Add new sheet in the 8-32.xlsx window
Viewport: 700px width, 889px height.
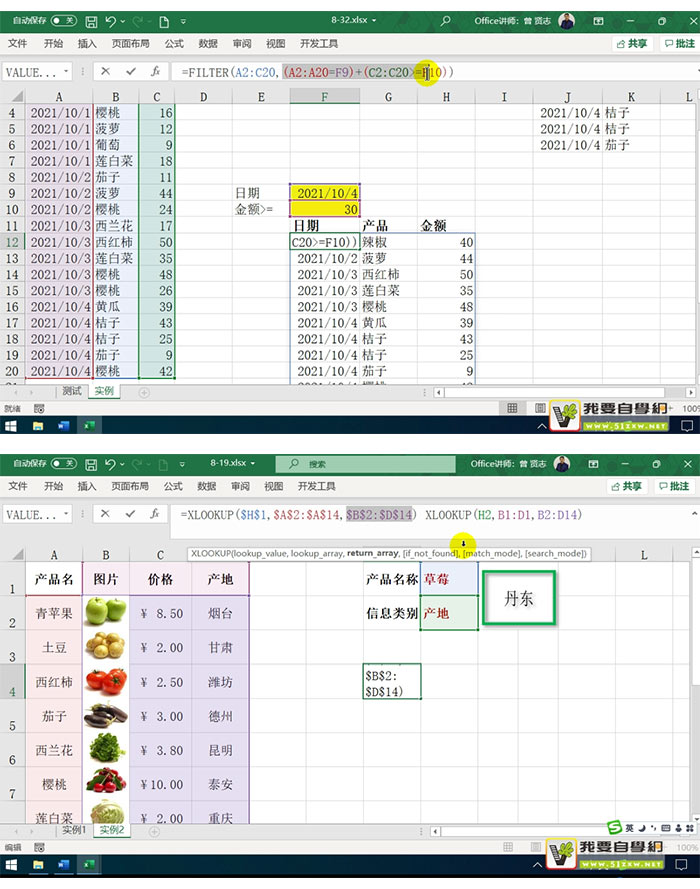(x=144, y=392)
